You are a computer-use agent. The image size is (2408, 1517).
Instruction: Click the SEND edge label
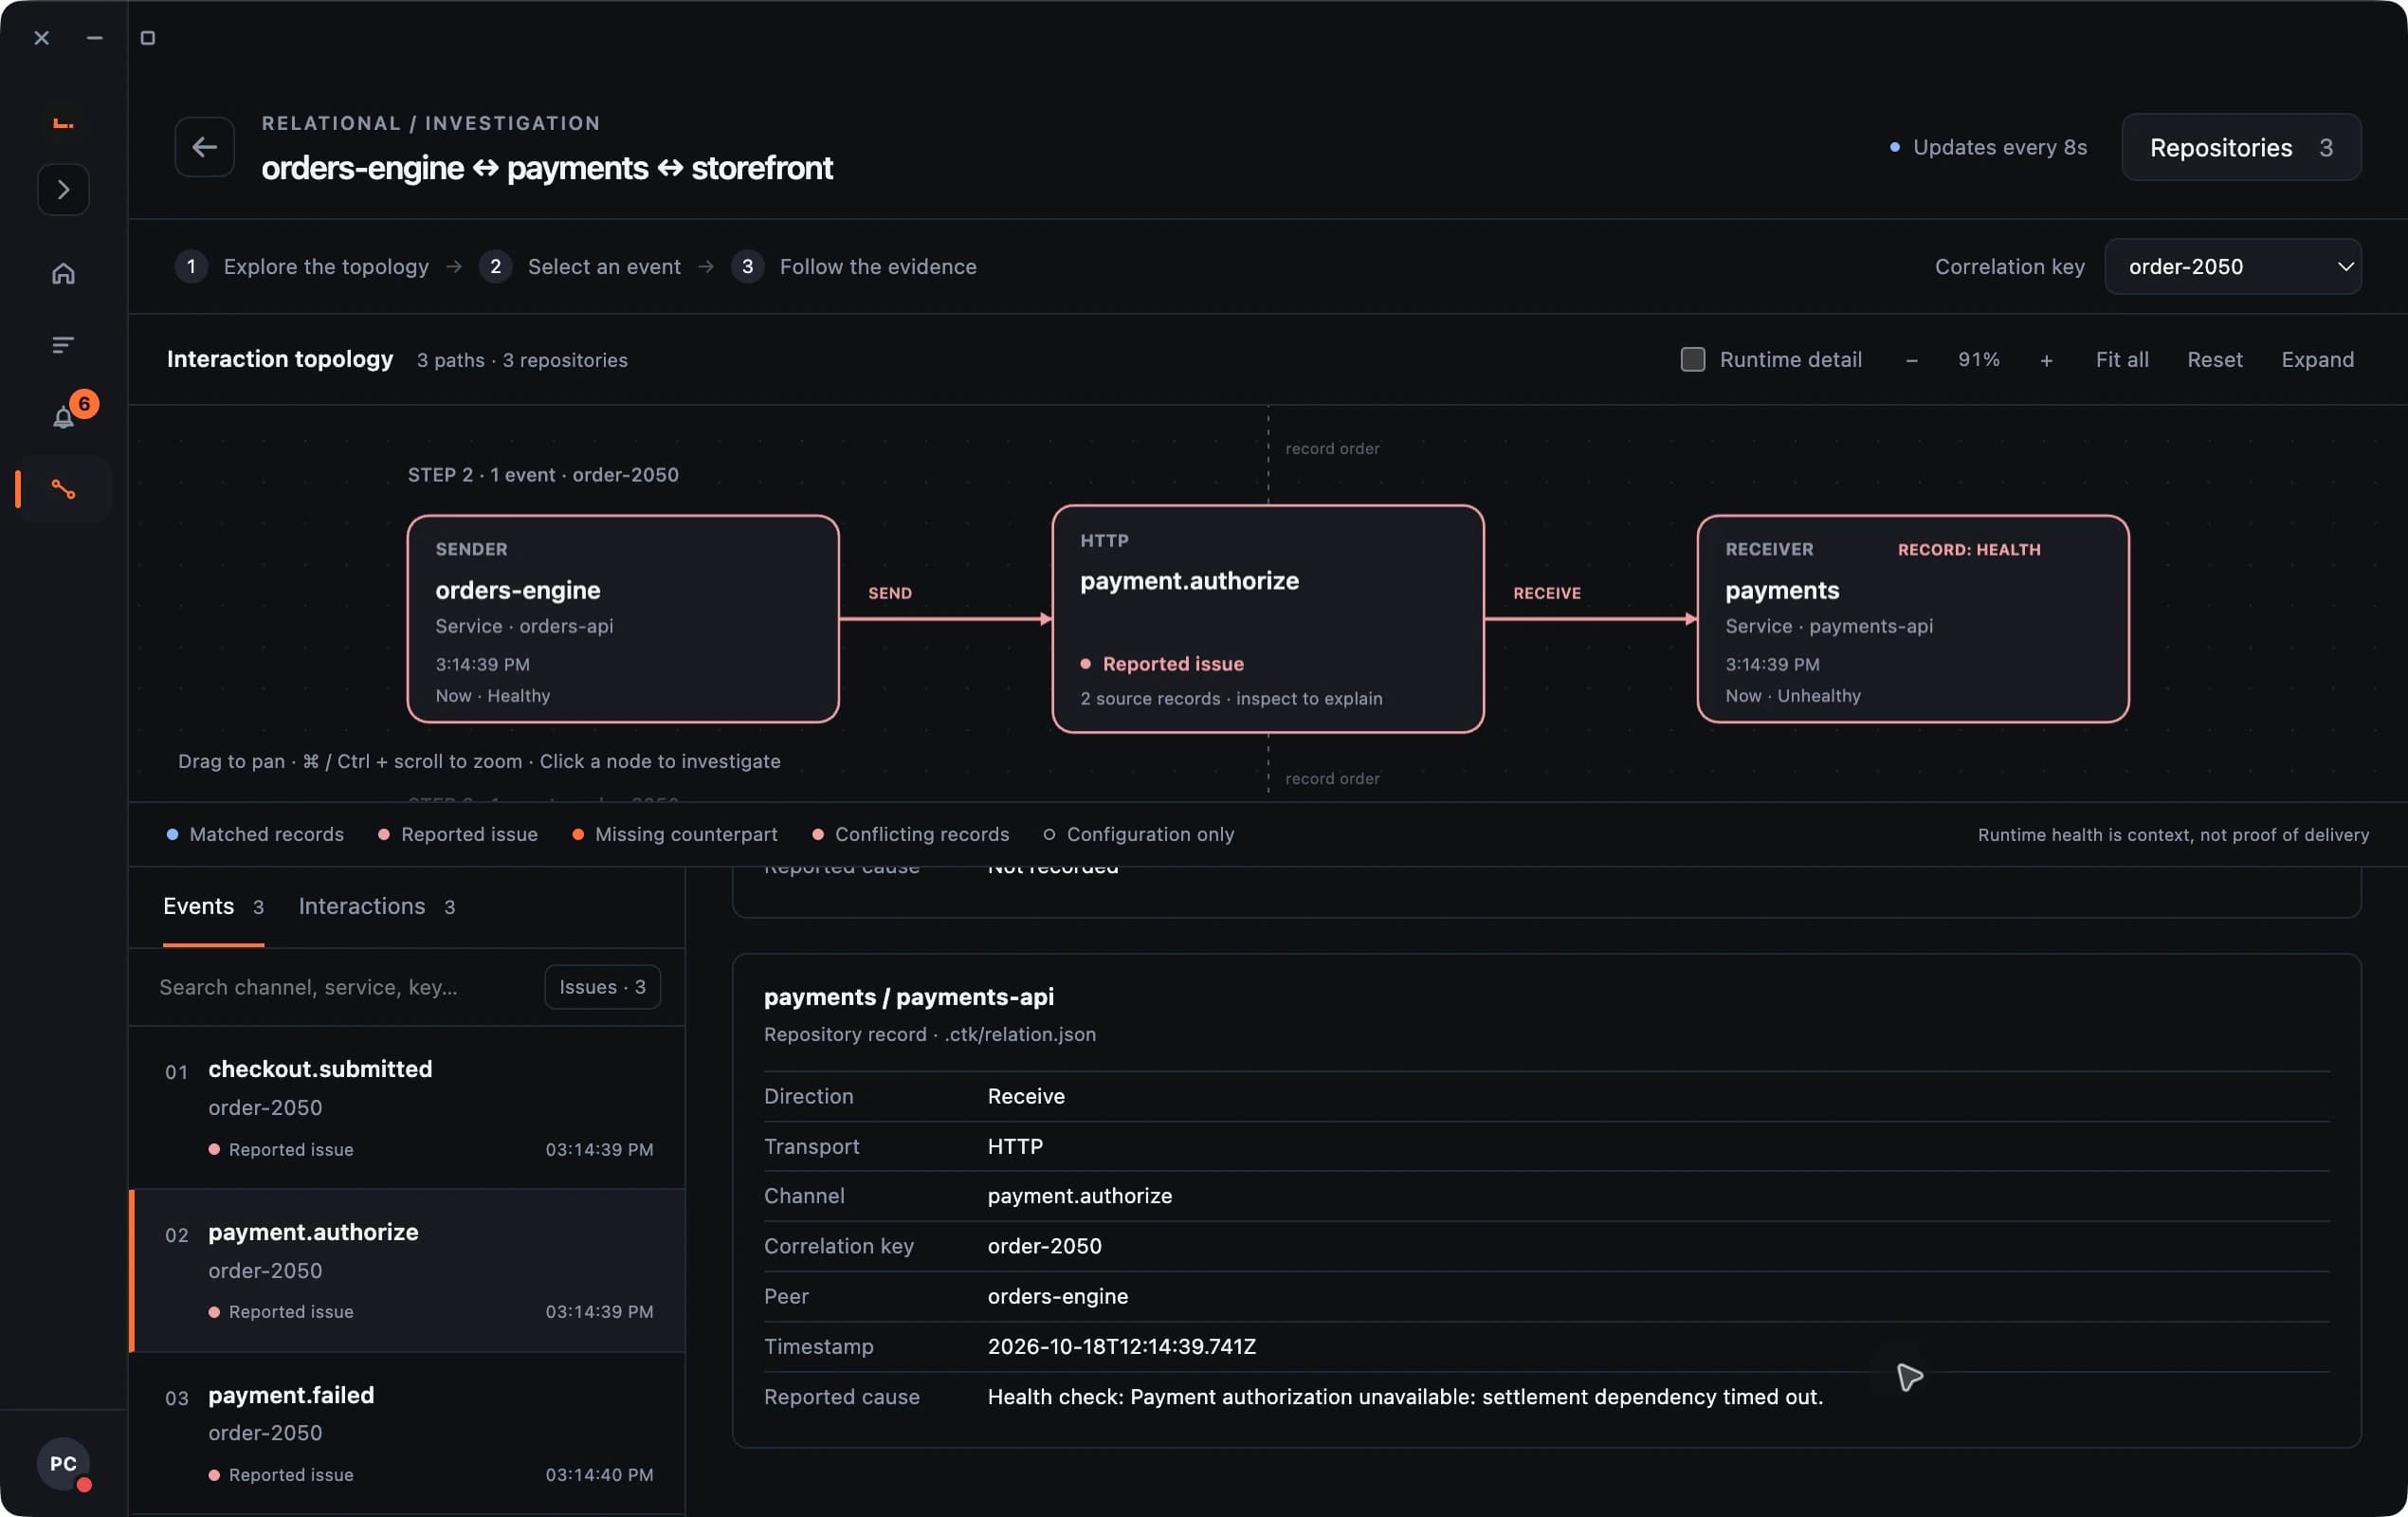pos(889,593)
